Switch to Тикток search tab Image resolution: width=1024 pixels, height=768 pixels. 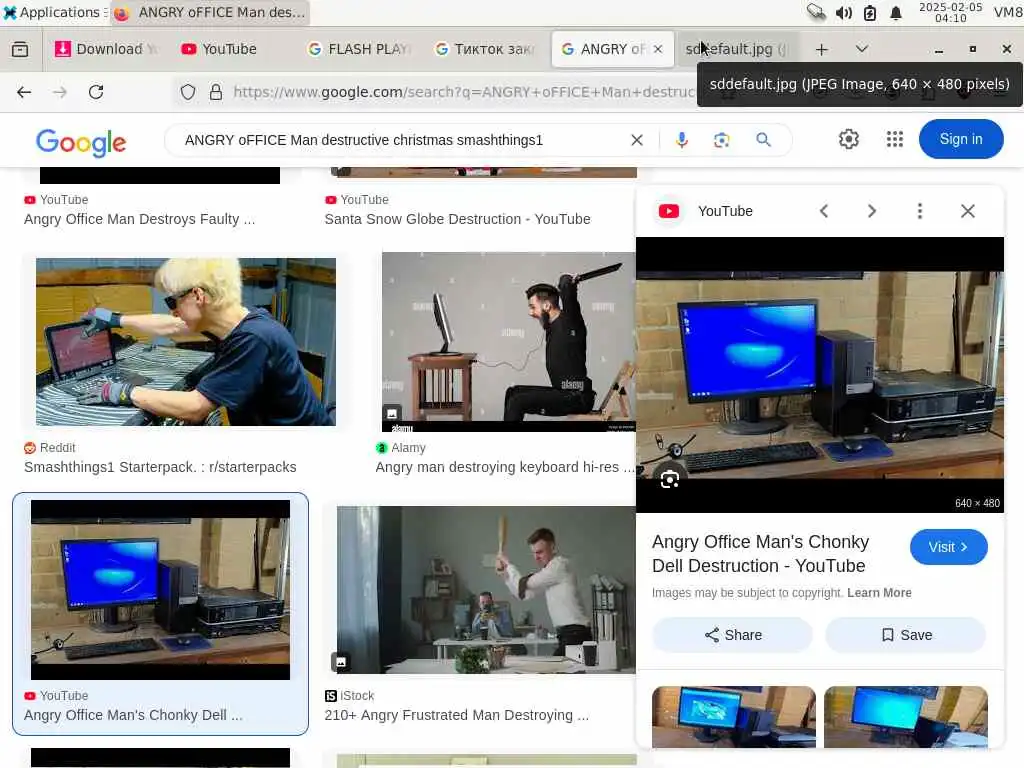point(485,49)
